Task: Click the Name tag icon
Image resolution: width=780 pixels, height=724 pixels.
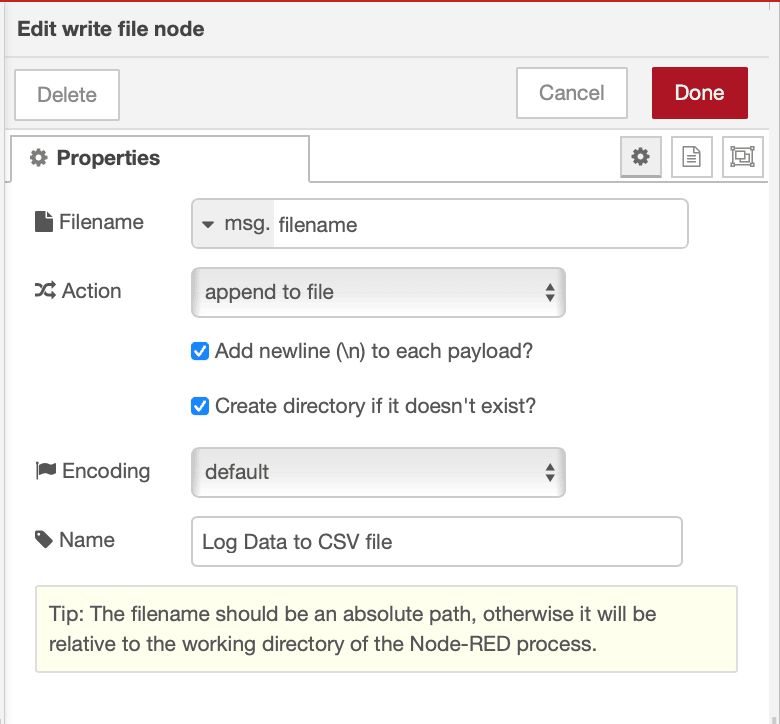Action: (44, 540)
